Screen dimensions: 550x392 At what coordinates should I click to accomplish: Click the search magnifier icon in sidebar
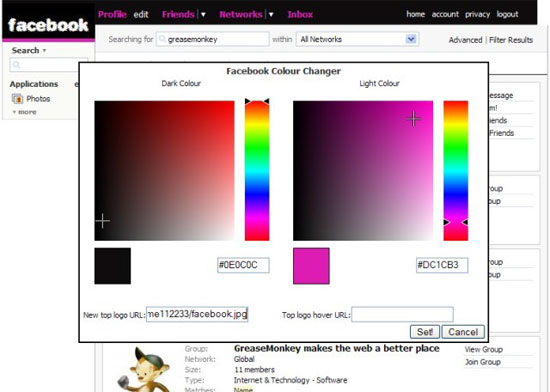[16, 65]
